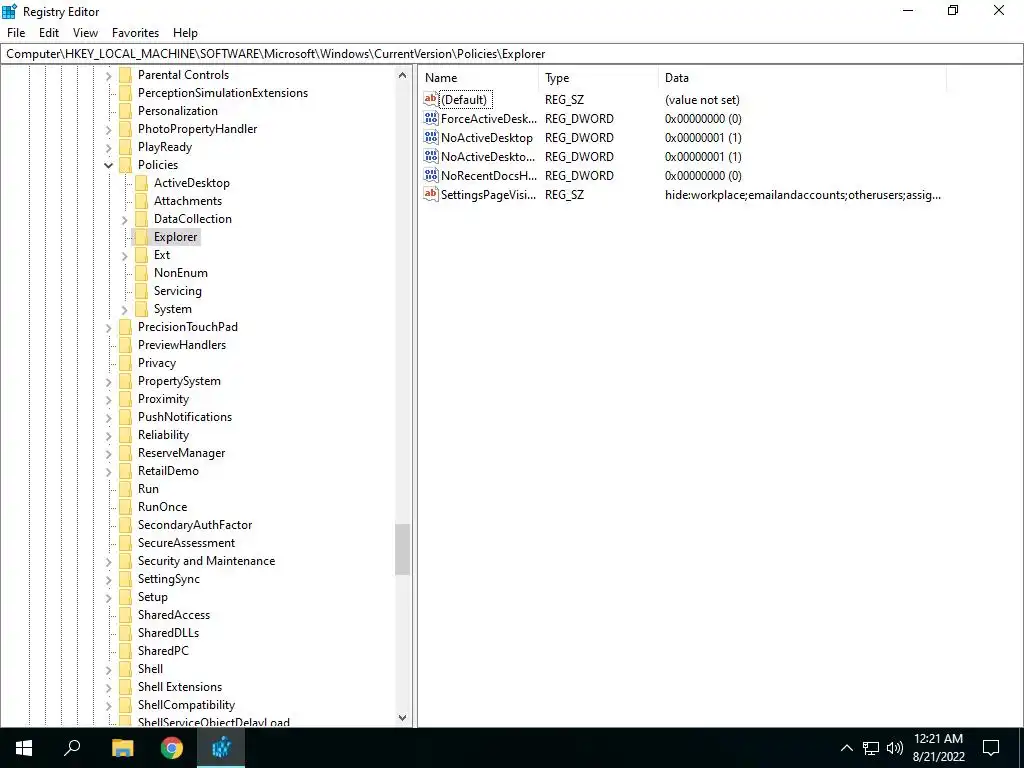
Task: Select the PerceptionSimulationExtensions key
Action: tap(223, 93)
